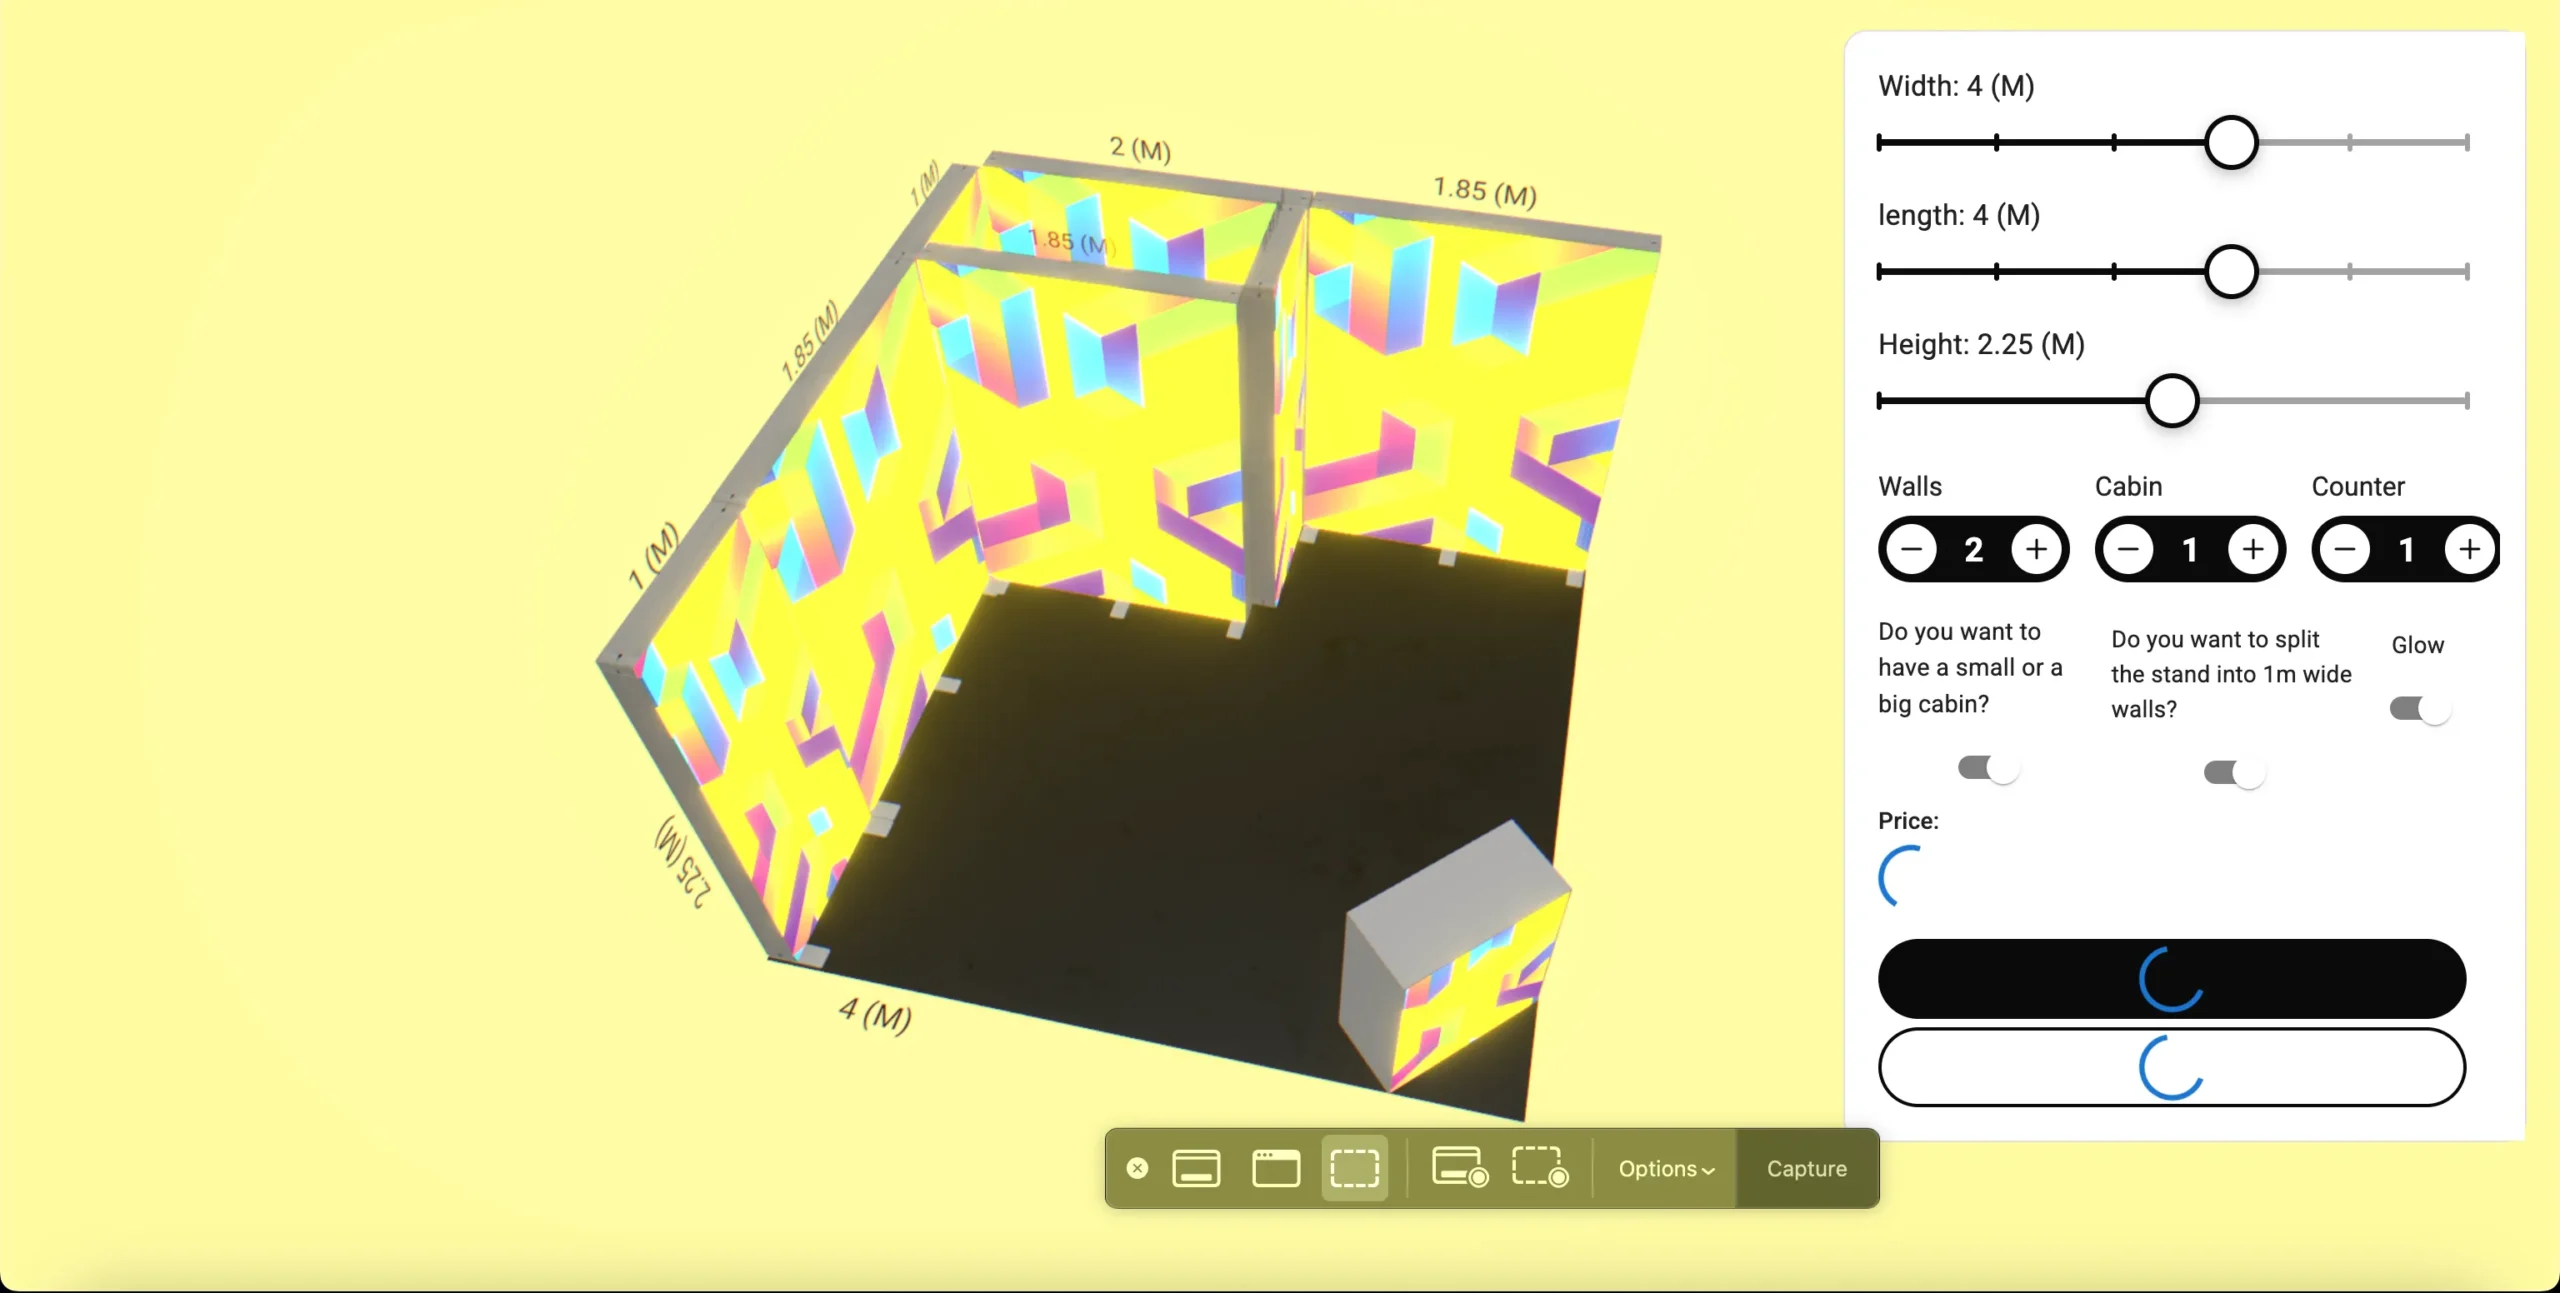Screen dimensions: 2560x1293
Task: Increase the Walls count with plus
Action: 2036,549
